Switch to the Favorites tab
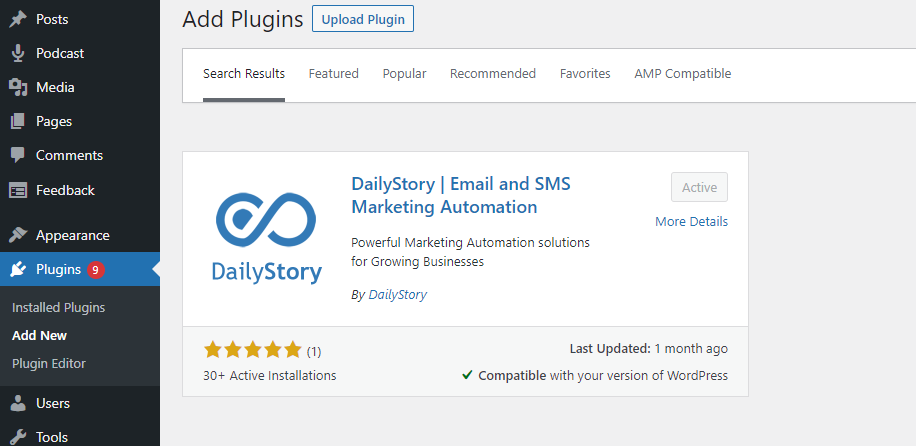 point(585,74)
